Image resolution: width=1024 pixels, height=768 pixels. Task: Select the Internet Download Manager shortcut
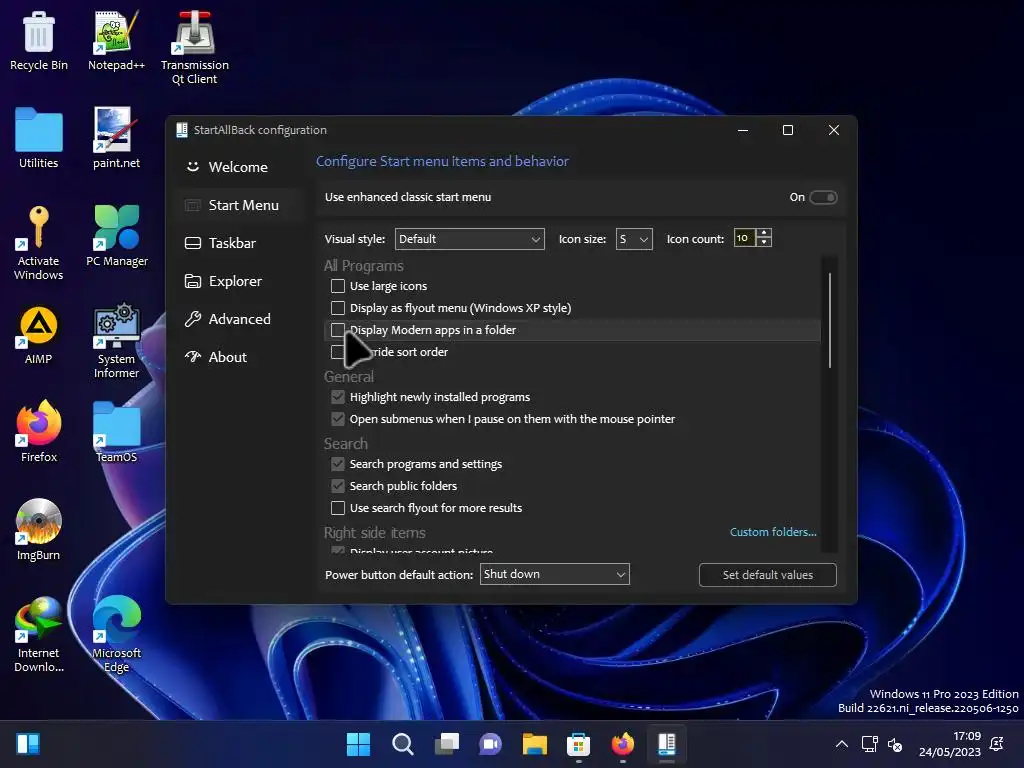(39, 635)
